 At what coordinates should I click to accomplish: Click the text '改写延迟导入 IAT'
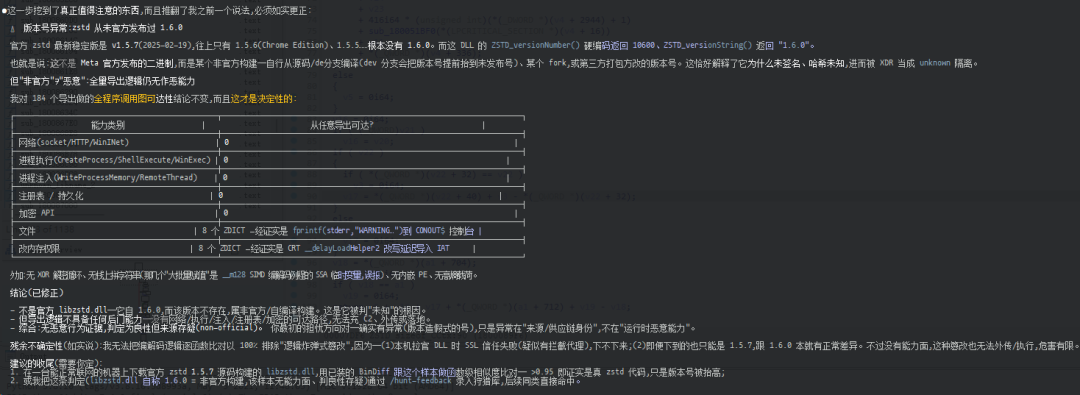416,249
